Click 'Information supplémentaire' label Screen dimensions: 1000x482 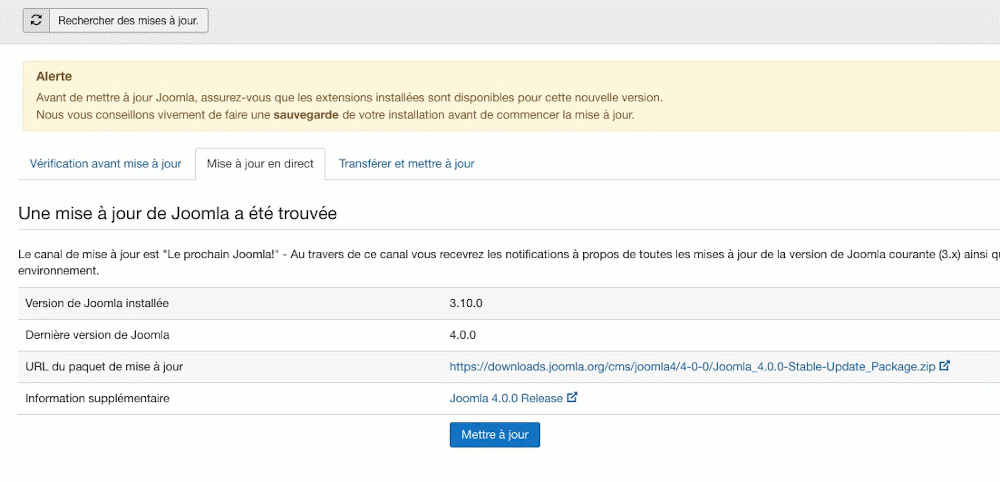[x=97, y=398]
